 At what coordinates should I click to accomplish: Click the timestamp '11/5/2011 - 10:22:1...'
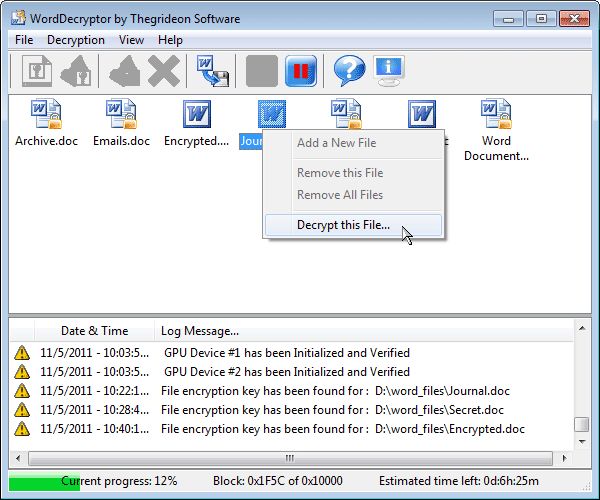click(95, 391)
